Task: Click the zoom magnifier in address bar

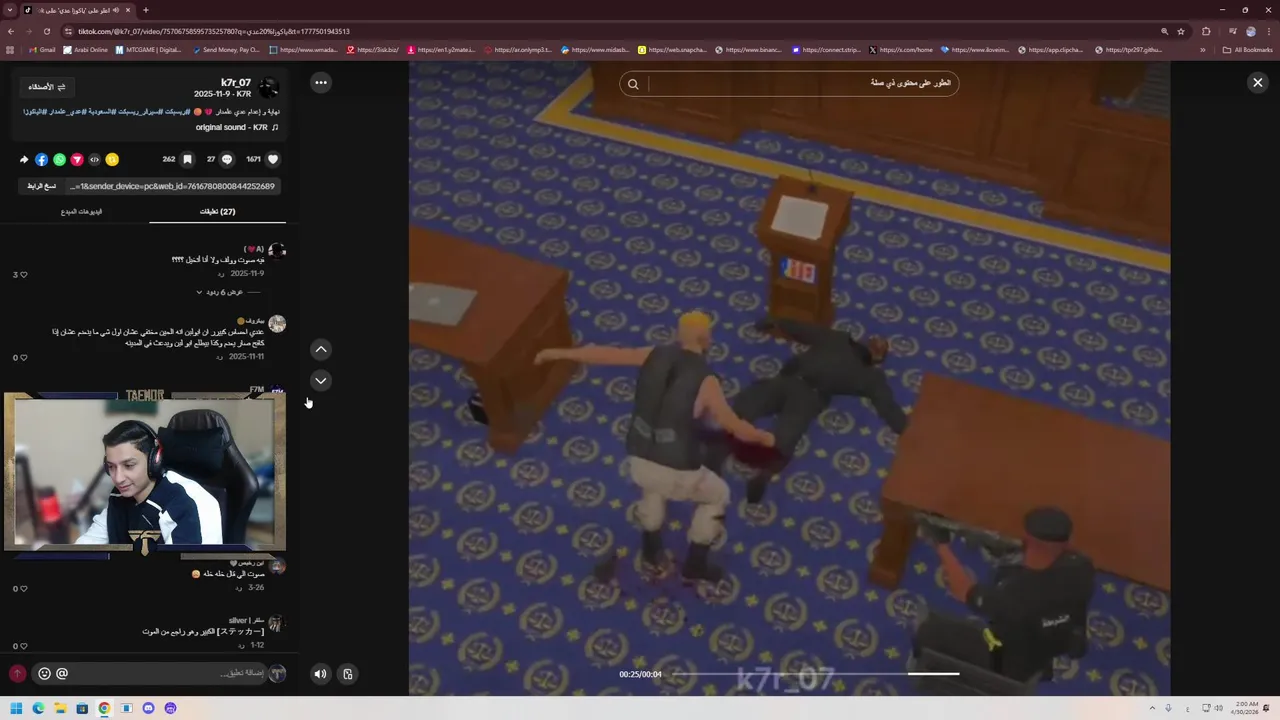Action: tap(1164, 31)
